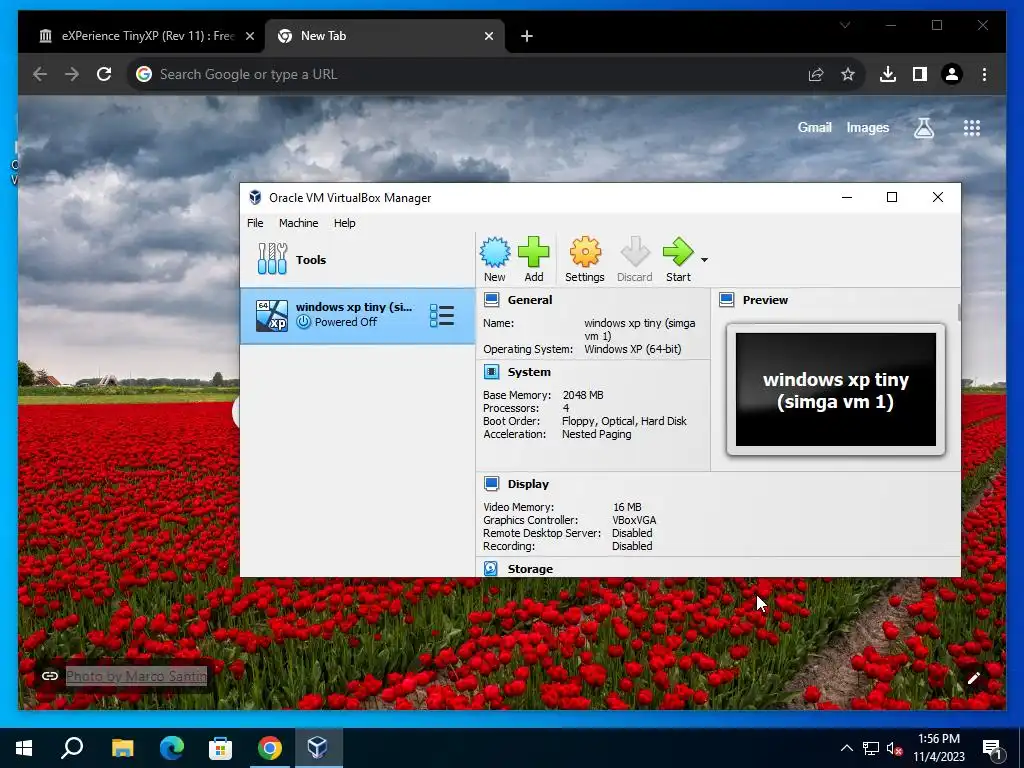Open Chrome profile avatar
Screen dimensions: 1024x768
point(952,74)
